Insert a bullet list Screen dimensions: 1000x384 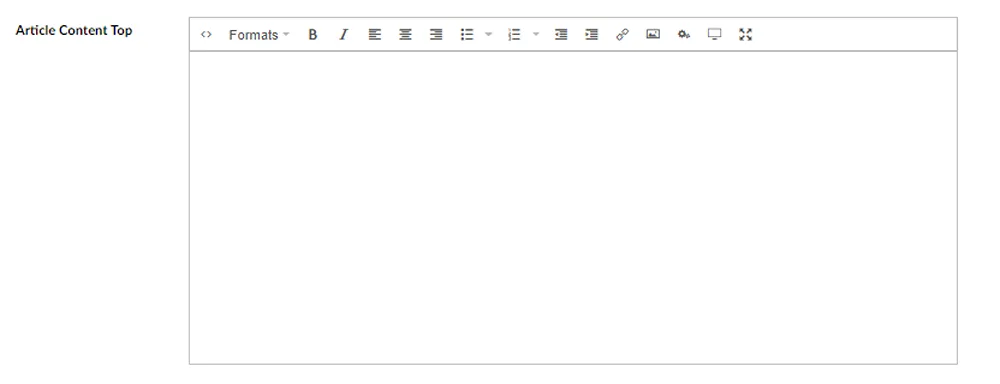tap(467, 34)
